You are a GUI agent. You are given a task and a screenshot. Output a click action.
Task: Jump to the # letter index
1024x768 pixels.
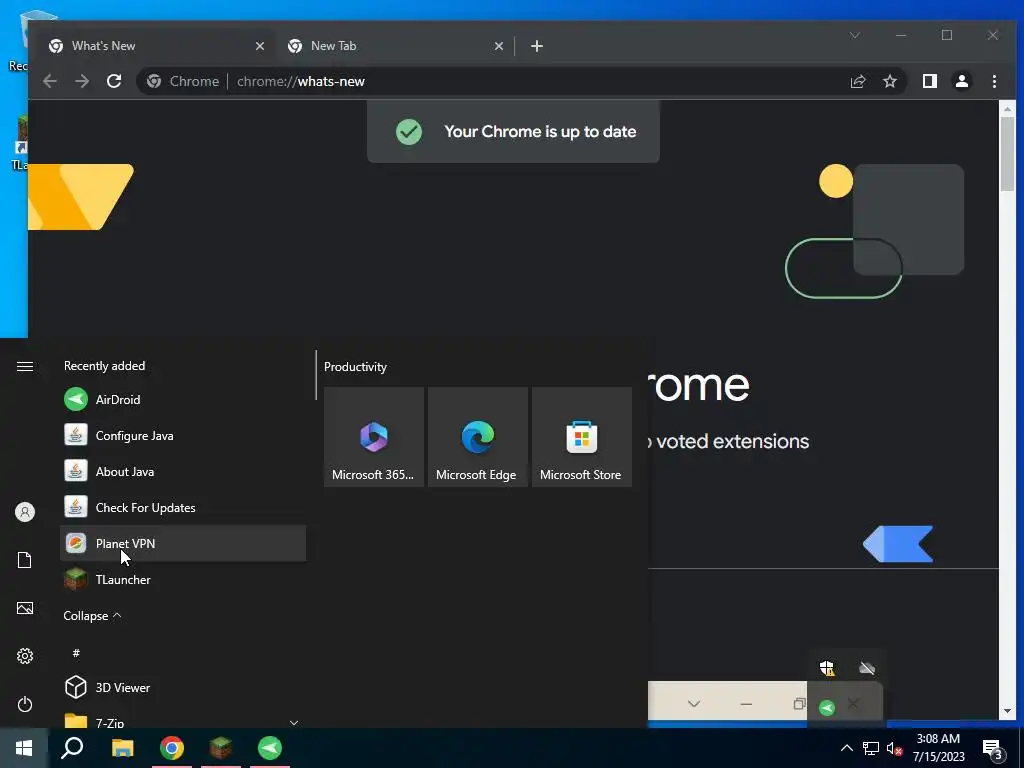[x=76, y=652]
